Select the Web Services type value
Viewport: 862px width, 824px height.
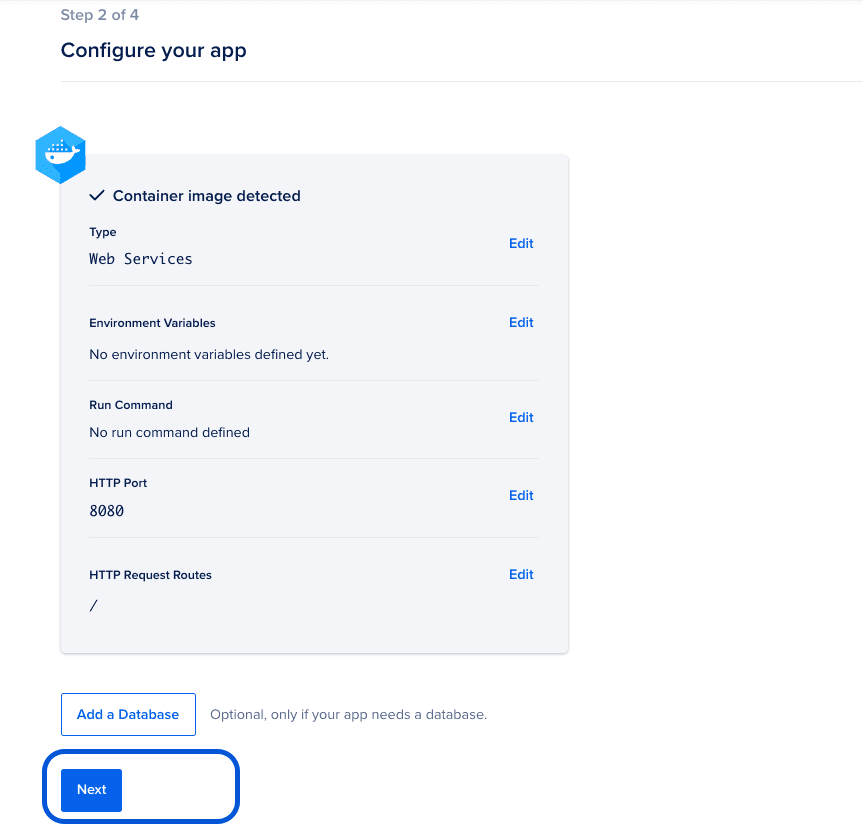coord(140,259)
